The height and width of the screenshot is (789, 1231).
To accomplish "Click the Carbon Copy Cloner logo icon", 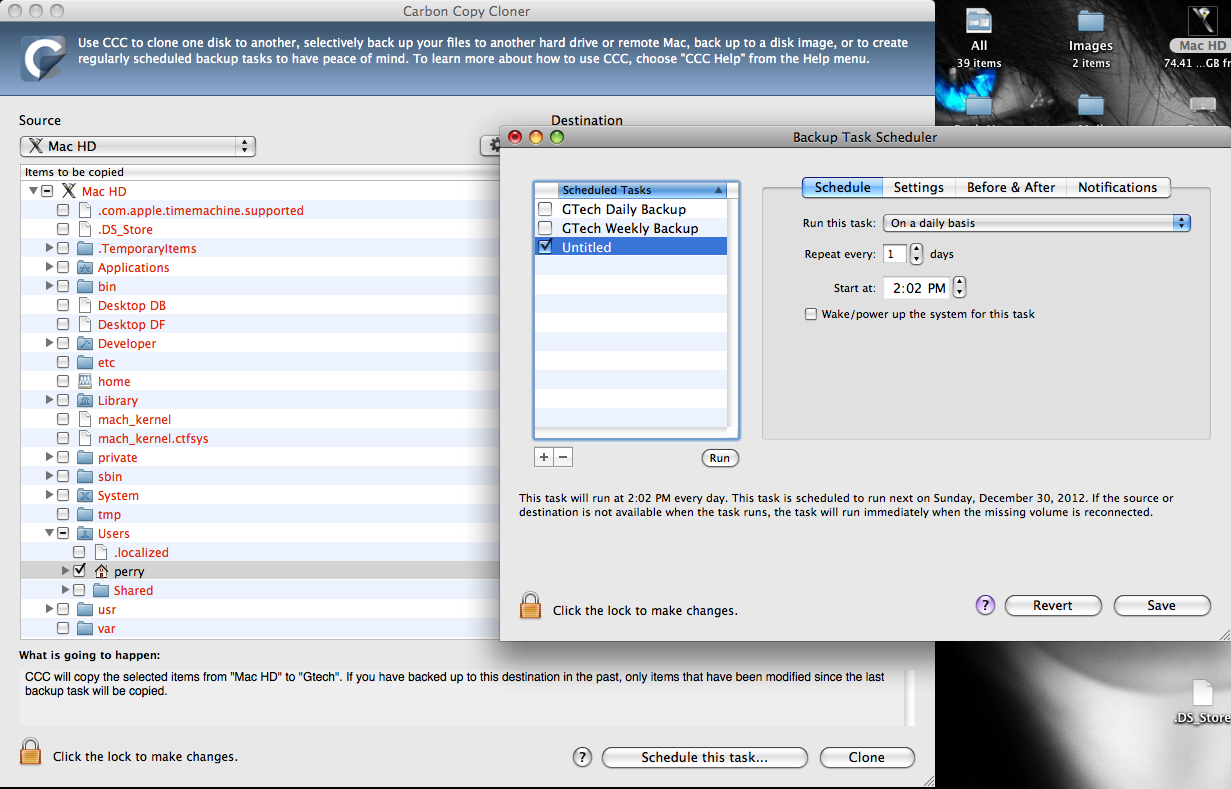I will [43, 58].
